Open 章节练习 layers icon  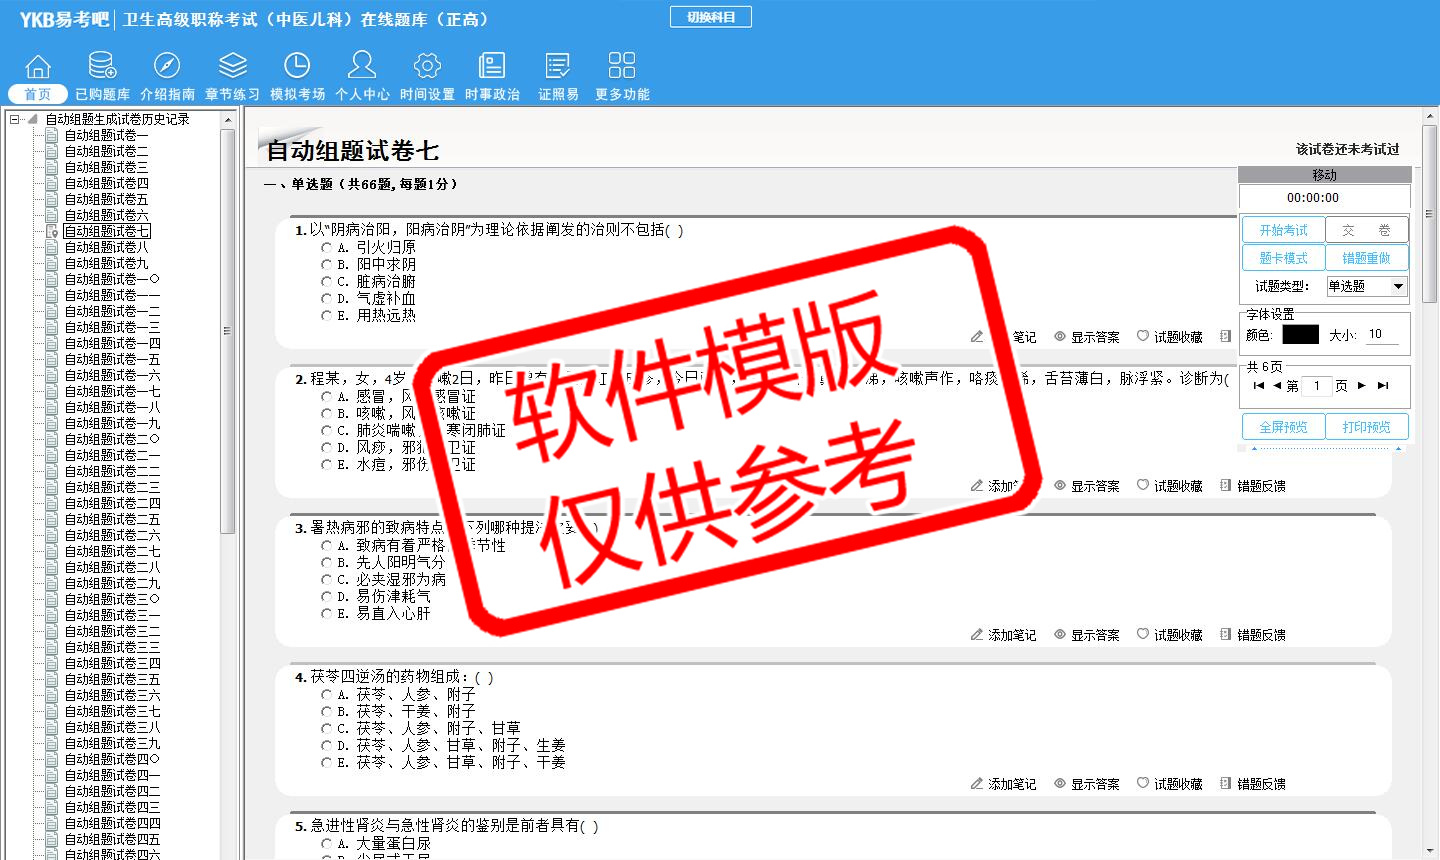232,66
